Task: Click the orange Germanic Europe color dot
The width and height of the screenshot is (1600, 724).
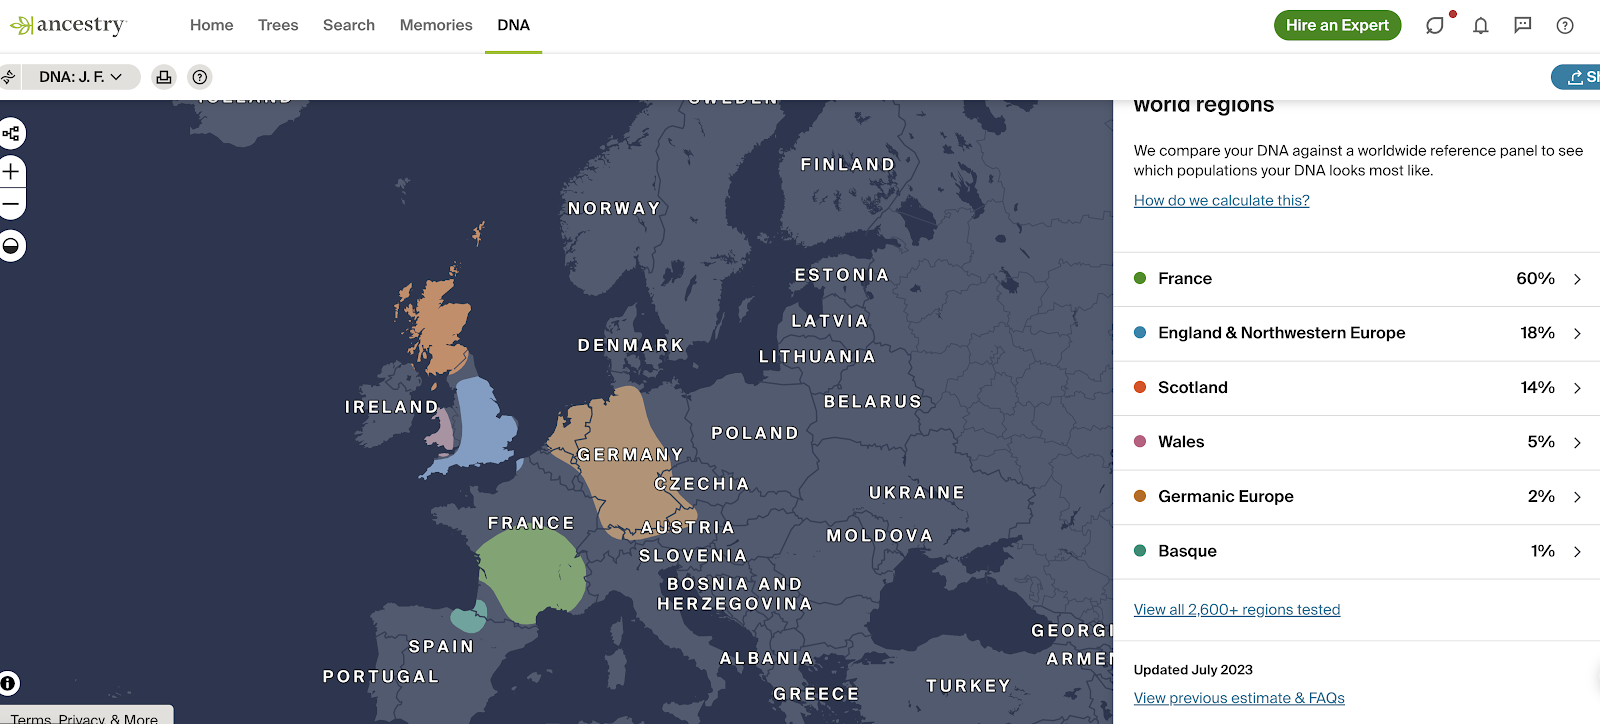Action: point(1140,496)
